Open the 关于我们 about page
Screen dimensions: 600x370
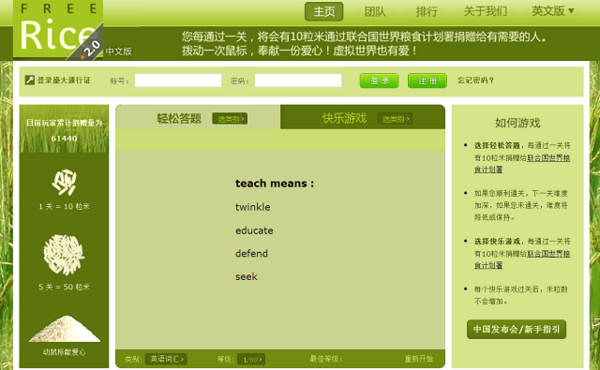coord(485,11)
